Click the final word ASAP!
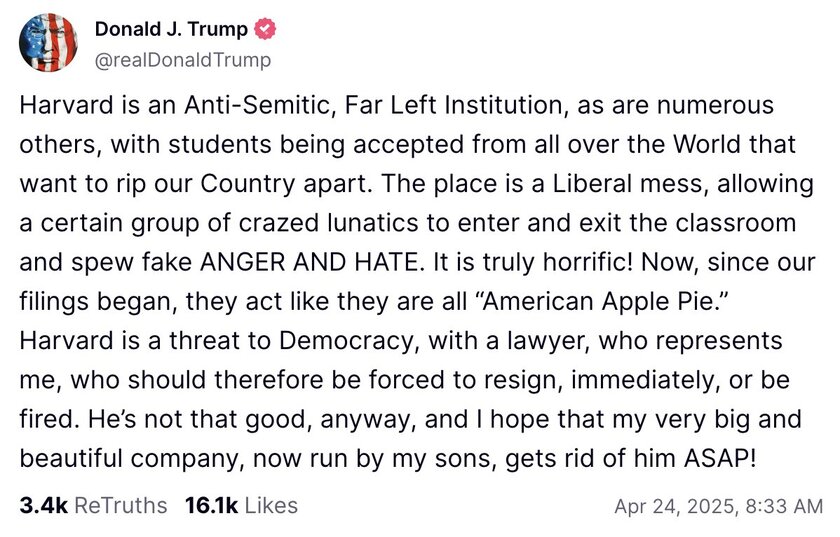The image size is (840, 537). (x=719, y=458)
